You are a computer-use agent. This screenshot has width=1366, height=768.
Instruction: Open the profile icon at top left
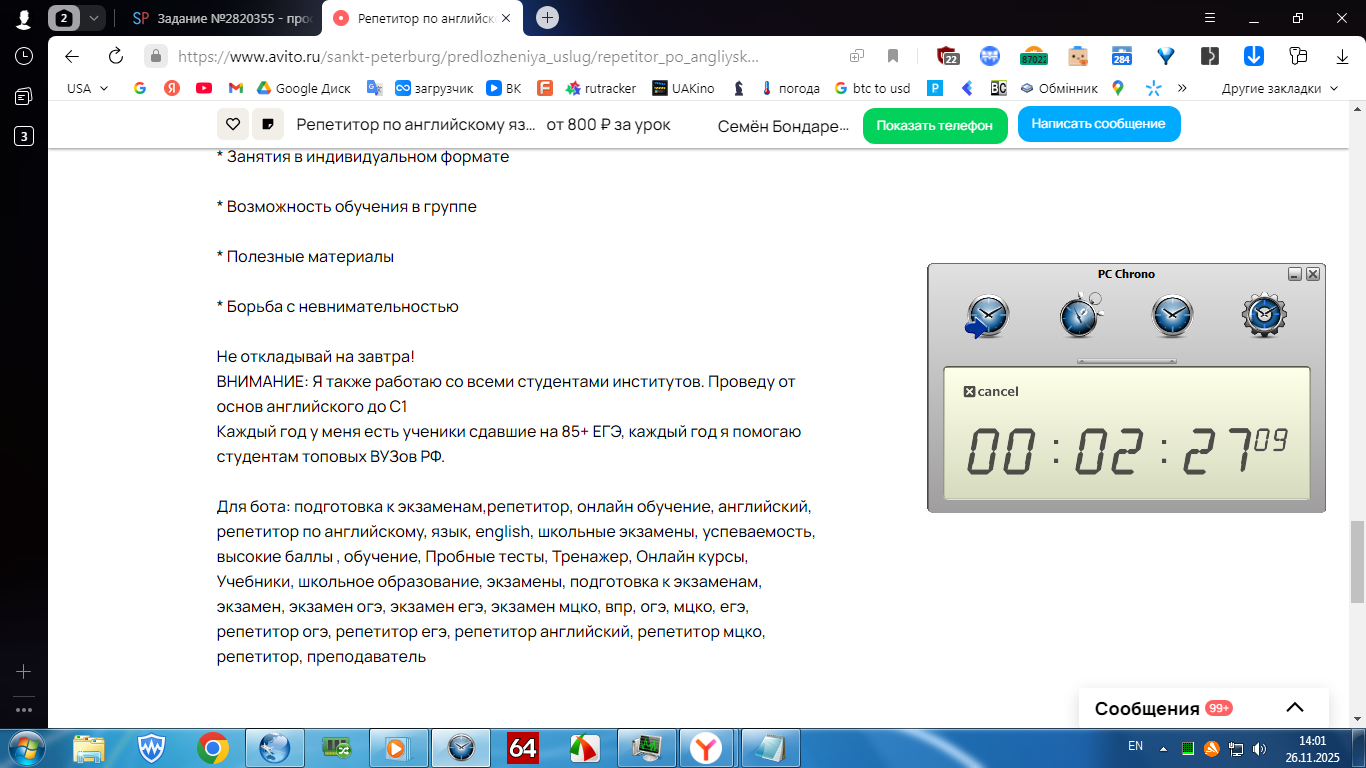(23, 18)
